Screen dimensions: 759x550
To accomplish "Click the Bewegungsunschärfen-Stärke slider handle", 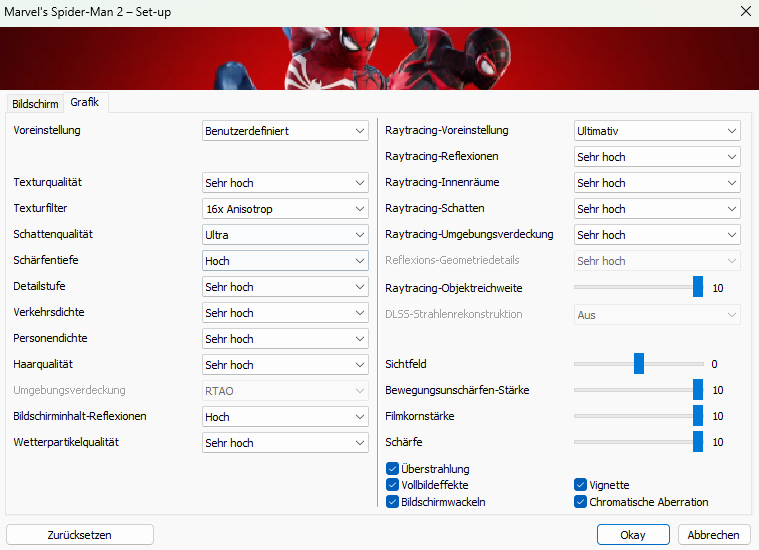I will click(x=698, y=390).
